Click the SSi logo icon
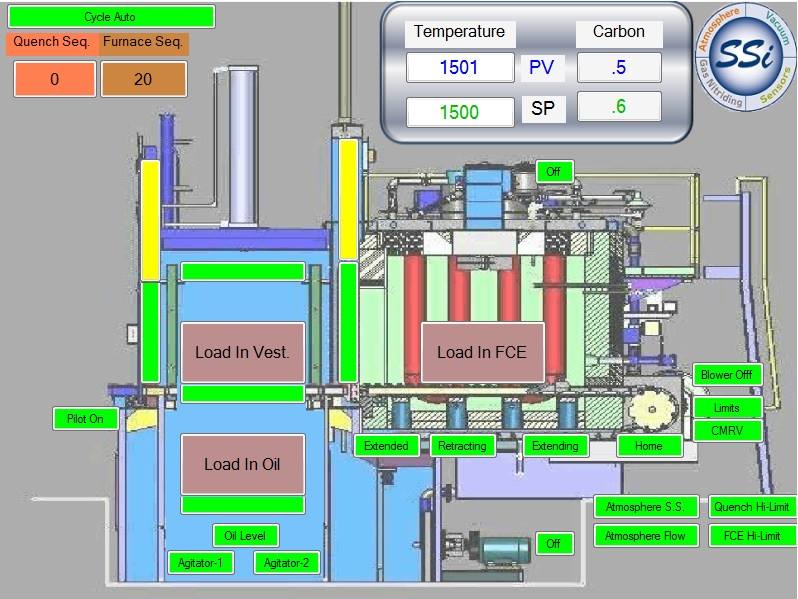Screen dimensions: 798x599 [746, 56]
